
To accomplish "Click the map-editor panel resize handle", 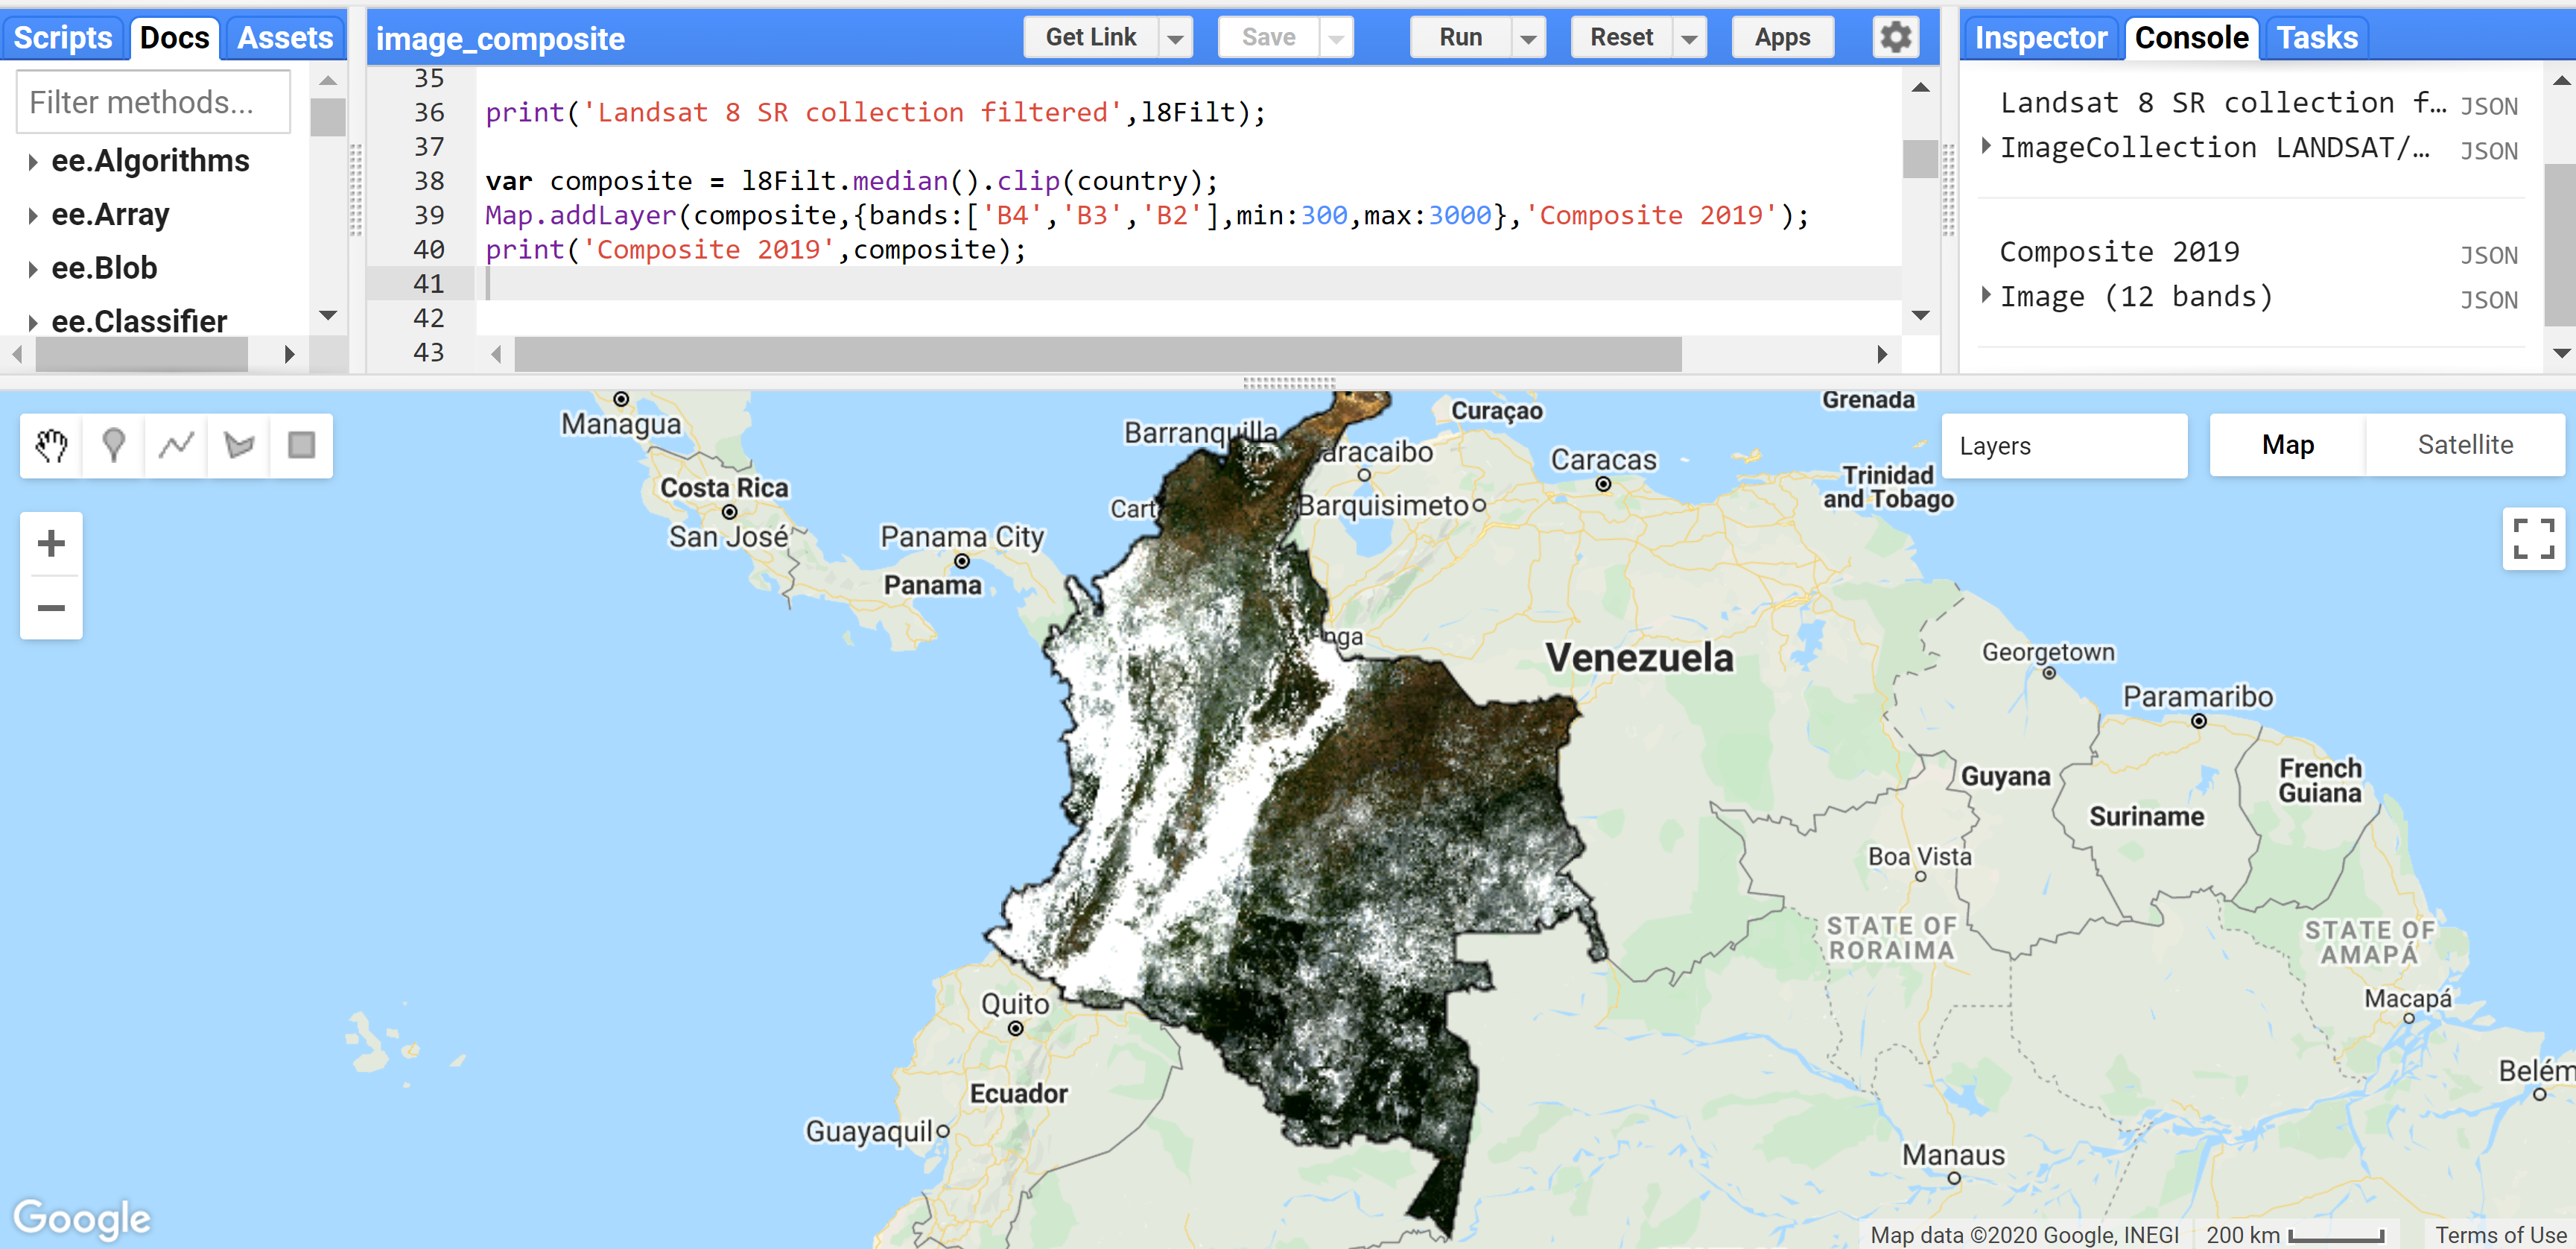I will [1288, 382].
